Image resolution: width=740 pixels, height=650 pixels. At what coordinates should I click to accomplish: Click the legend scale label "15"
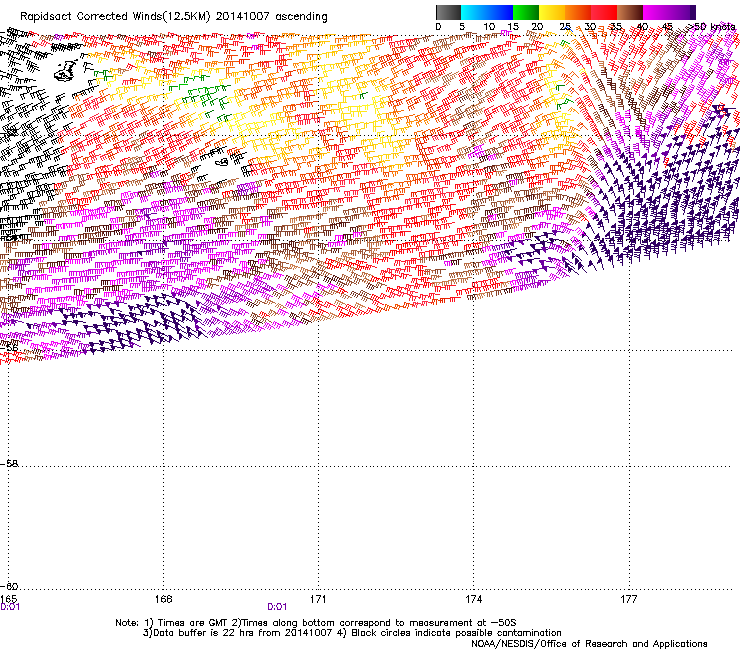513,27
